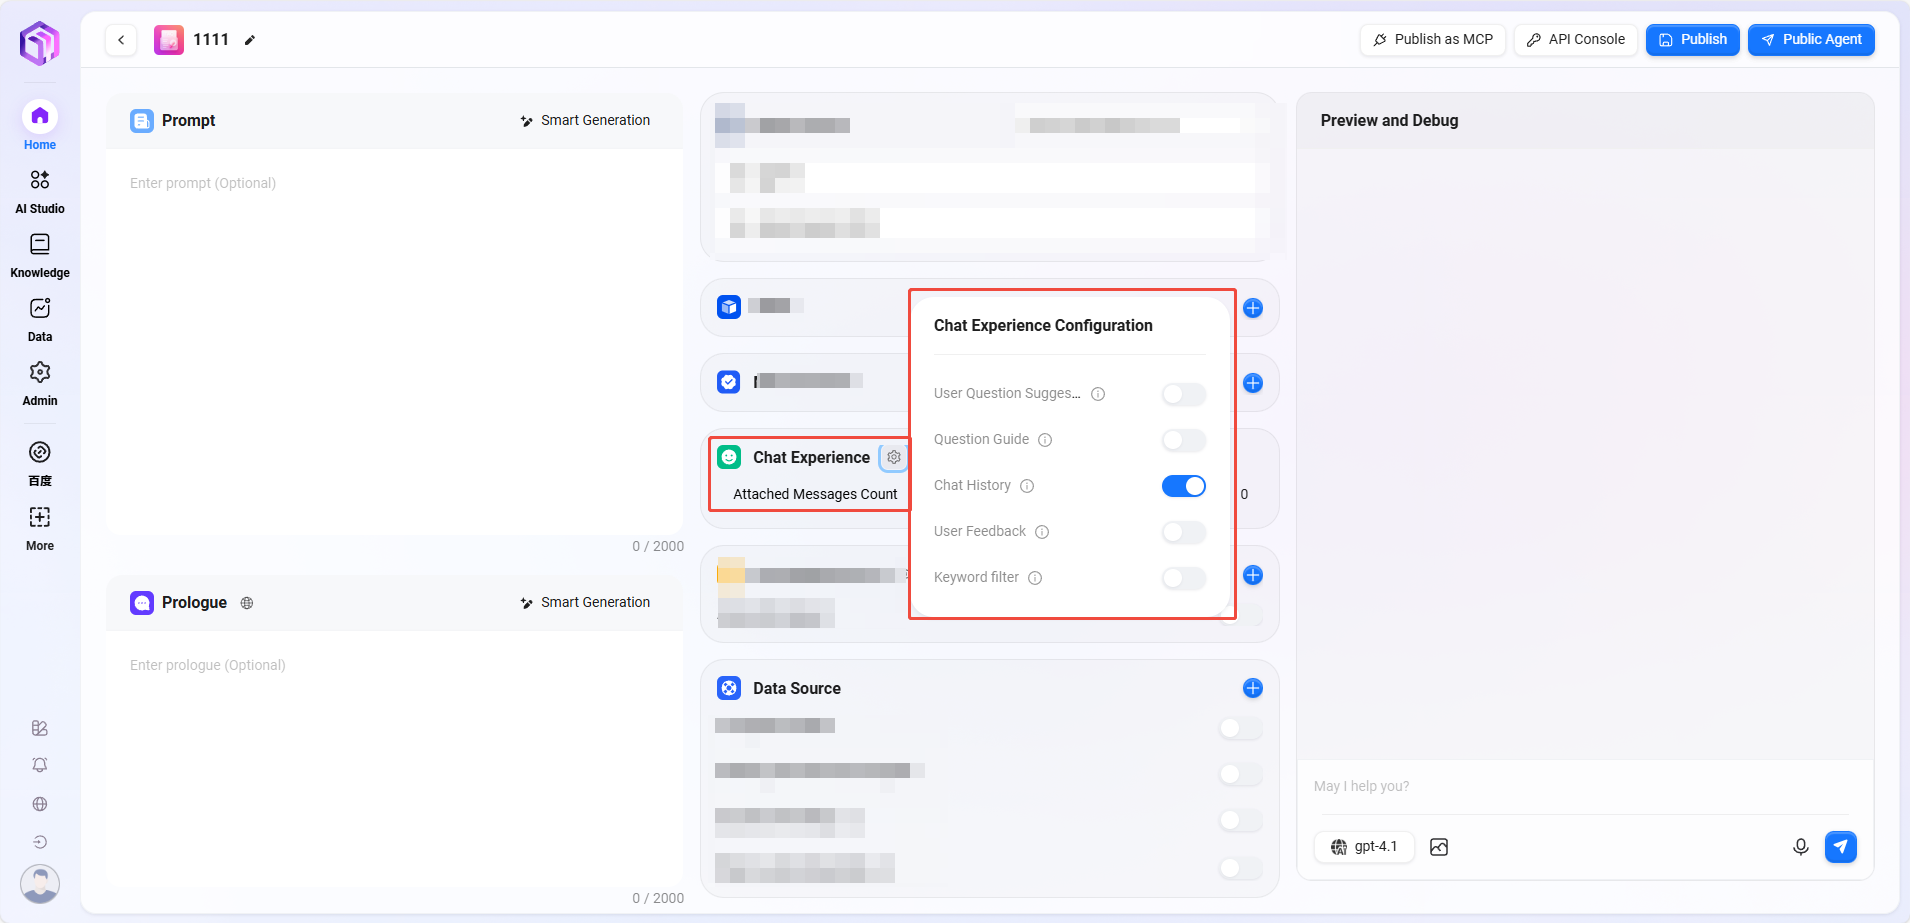Click the microphone icon in chat input
Viewport: 1910px width, 923px height.
(x=1800, y=847)
